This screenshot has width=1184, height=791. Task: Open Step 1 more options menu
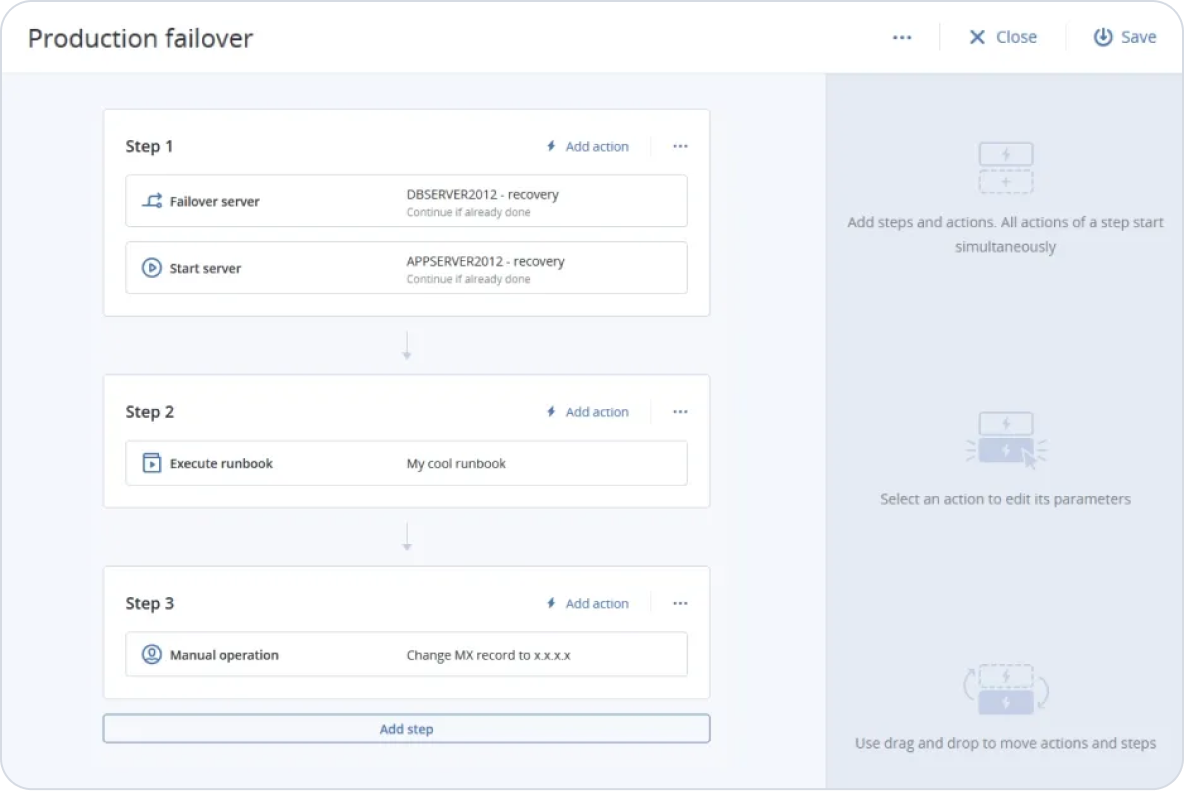pyautogui.click(x=680, y=146)
